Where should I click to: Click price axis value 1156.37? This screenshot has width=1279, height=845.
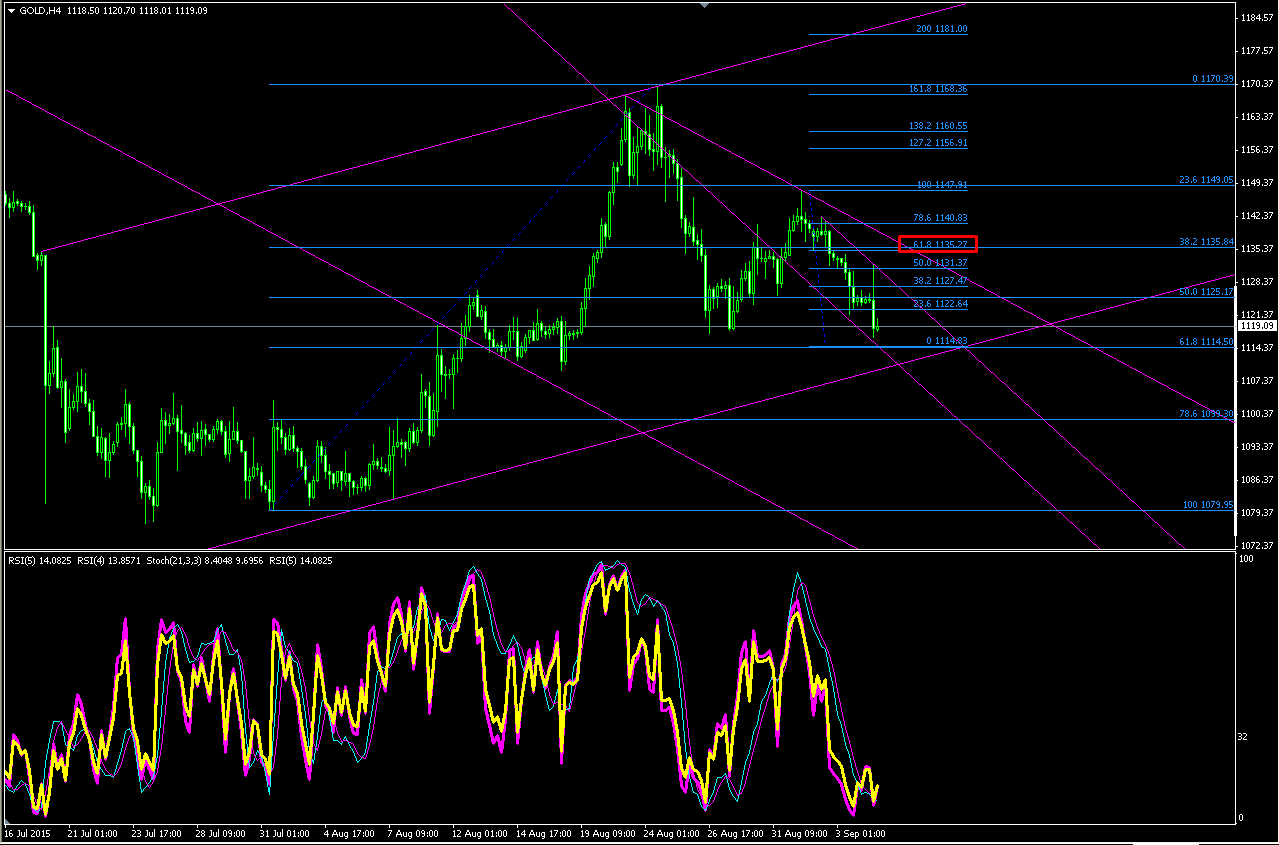(x=1255, y=149)
